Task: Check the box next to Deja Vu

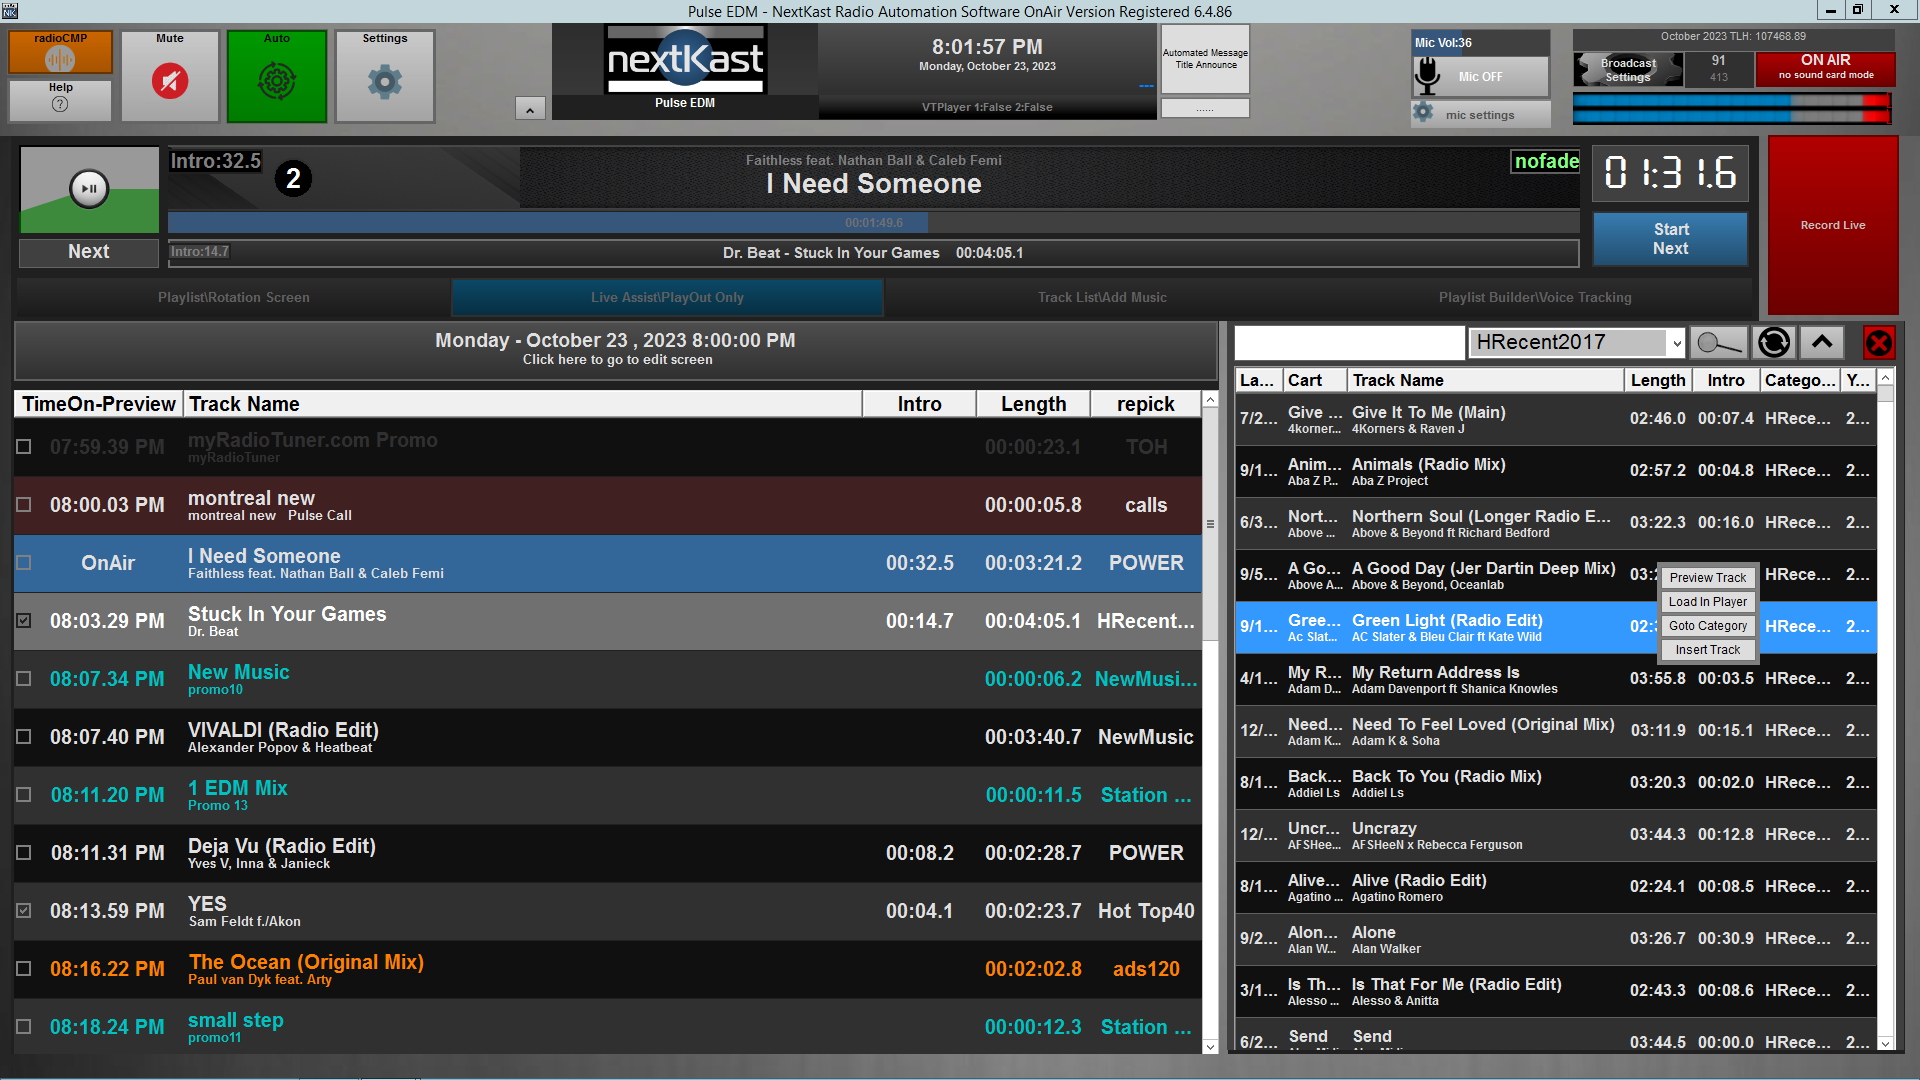Action: tap(24, 853)
